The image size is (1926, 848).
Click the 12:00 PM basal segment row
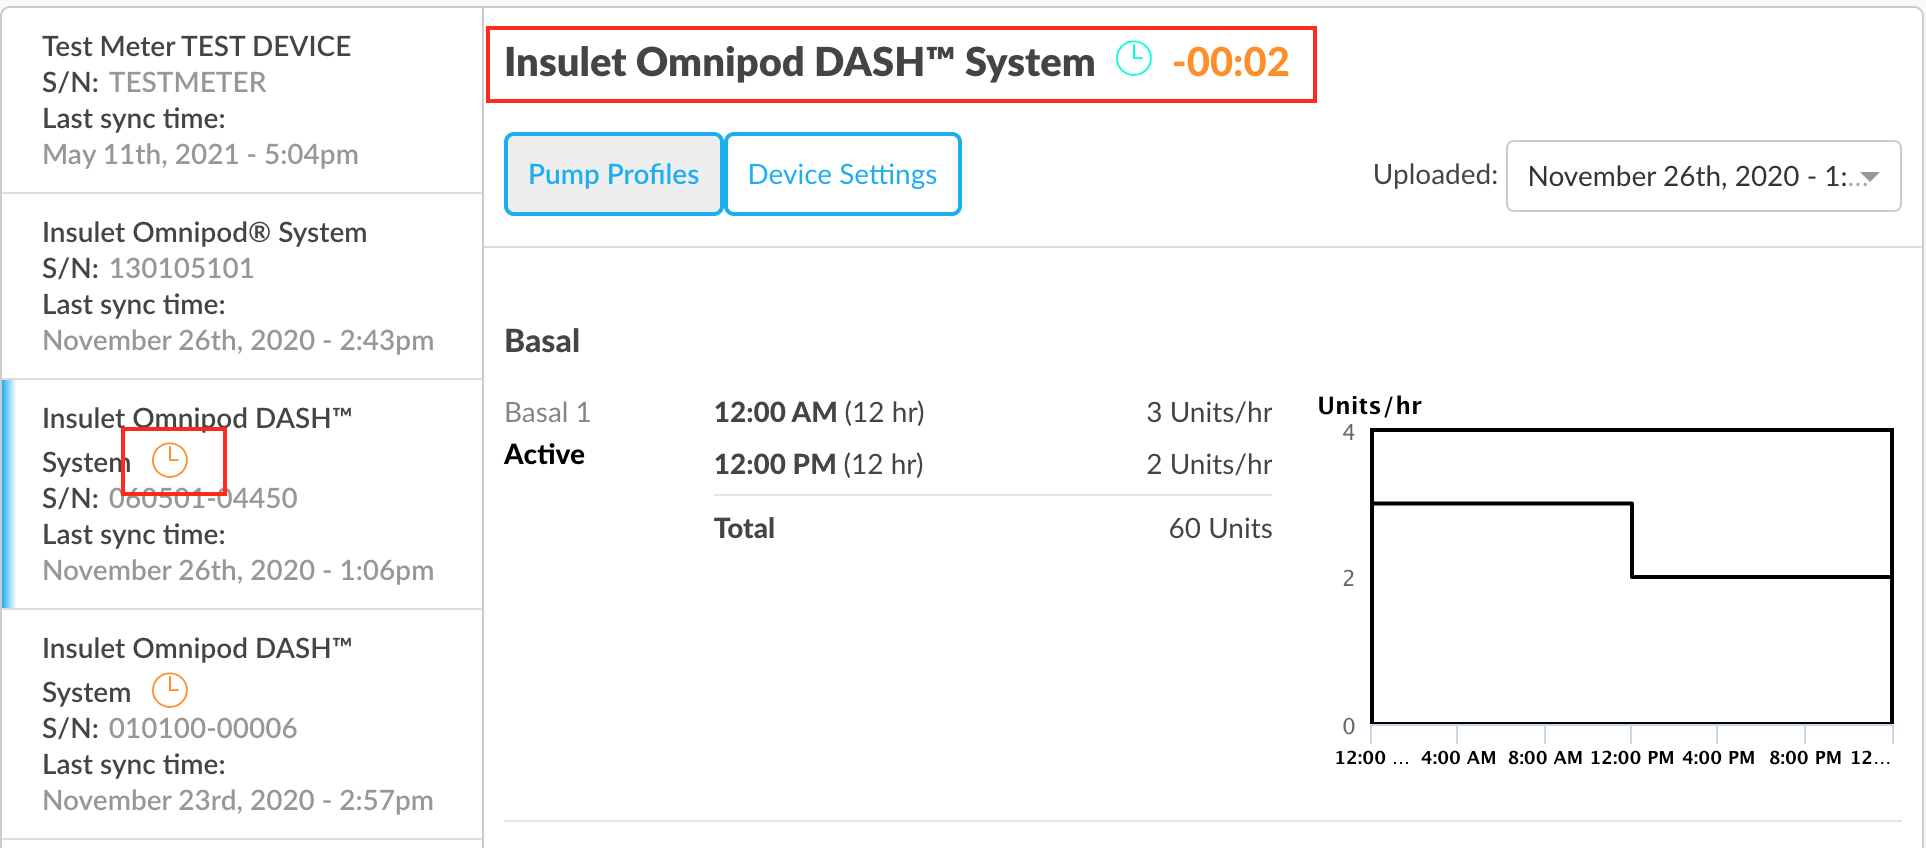[x=992, y=464]
